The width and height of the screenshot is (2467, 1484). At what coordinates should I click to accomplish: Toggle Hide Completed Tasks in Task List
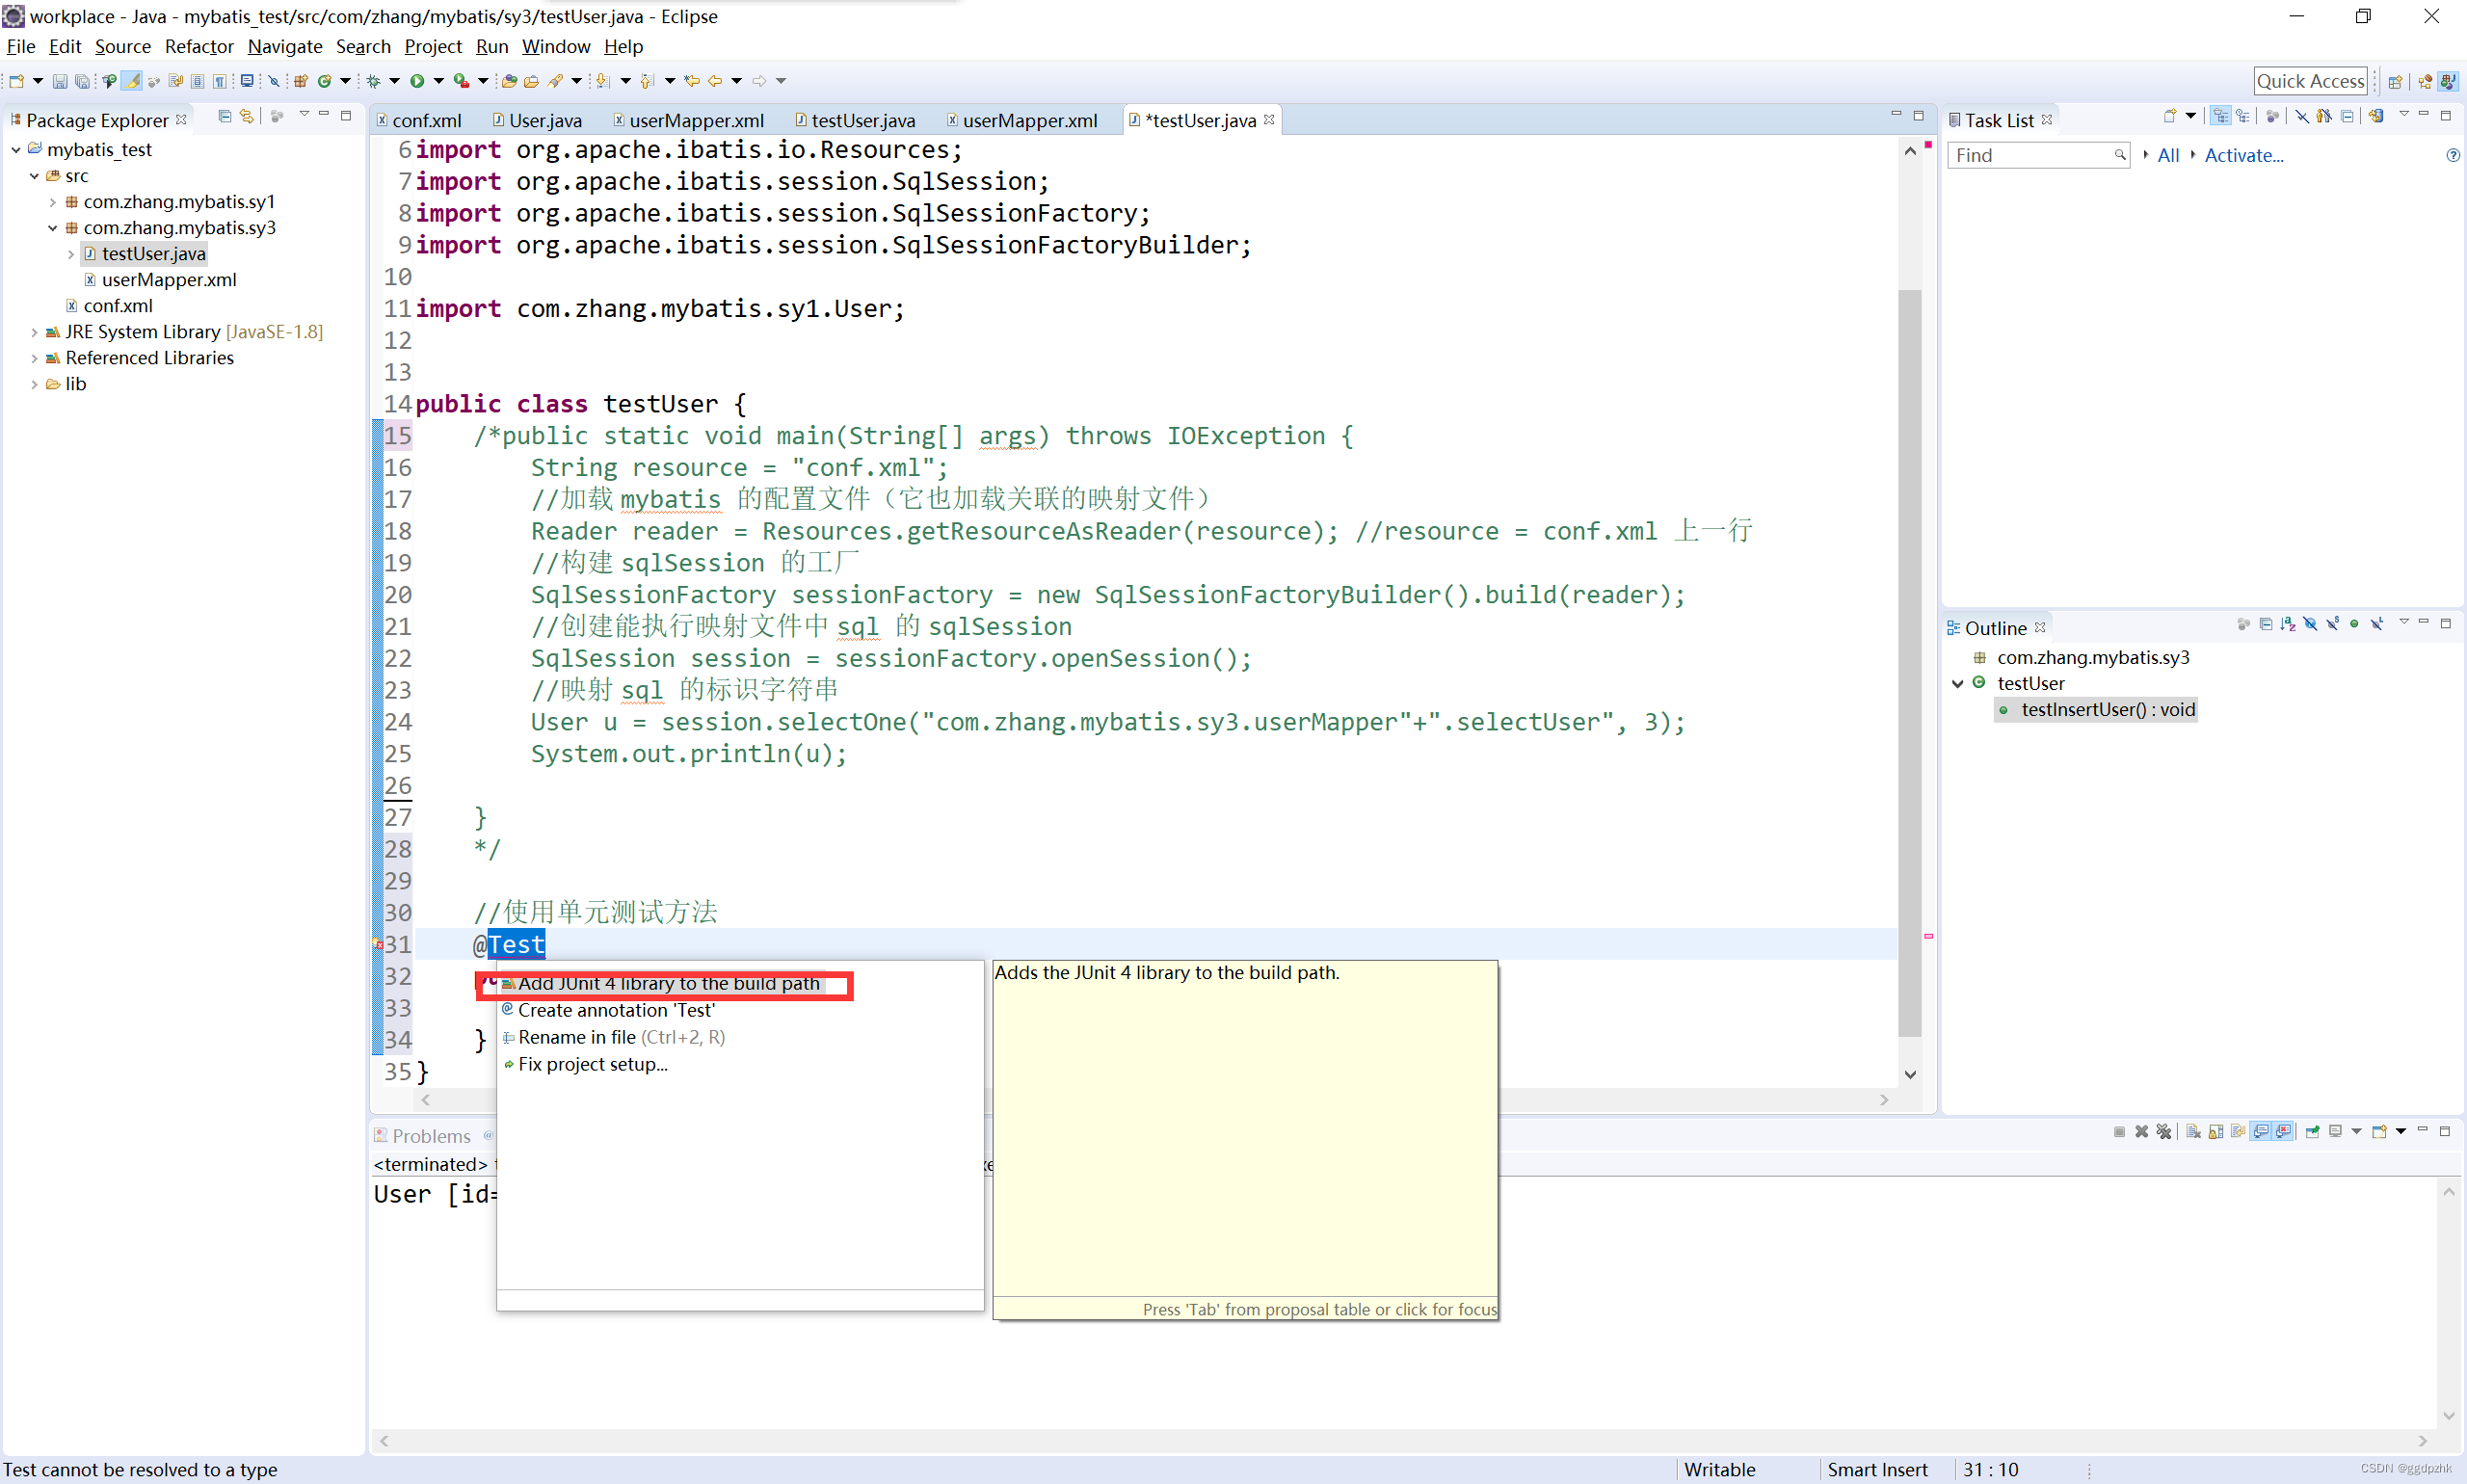(x=2301, y=117)
